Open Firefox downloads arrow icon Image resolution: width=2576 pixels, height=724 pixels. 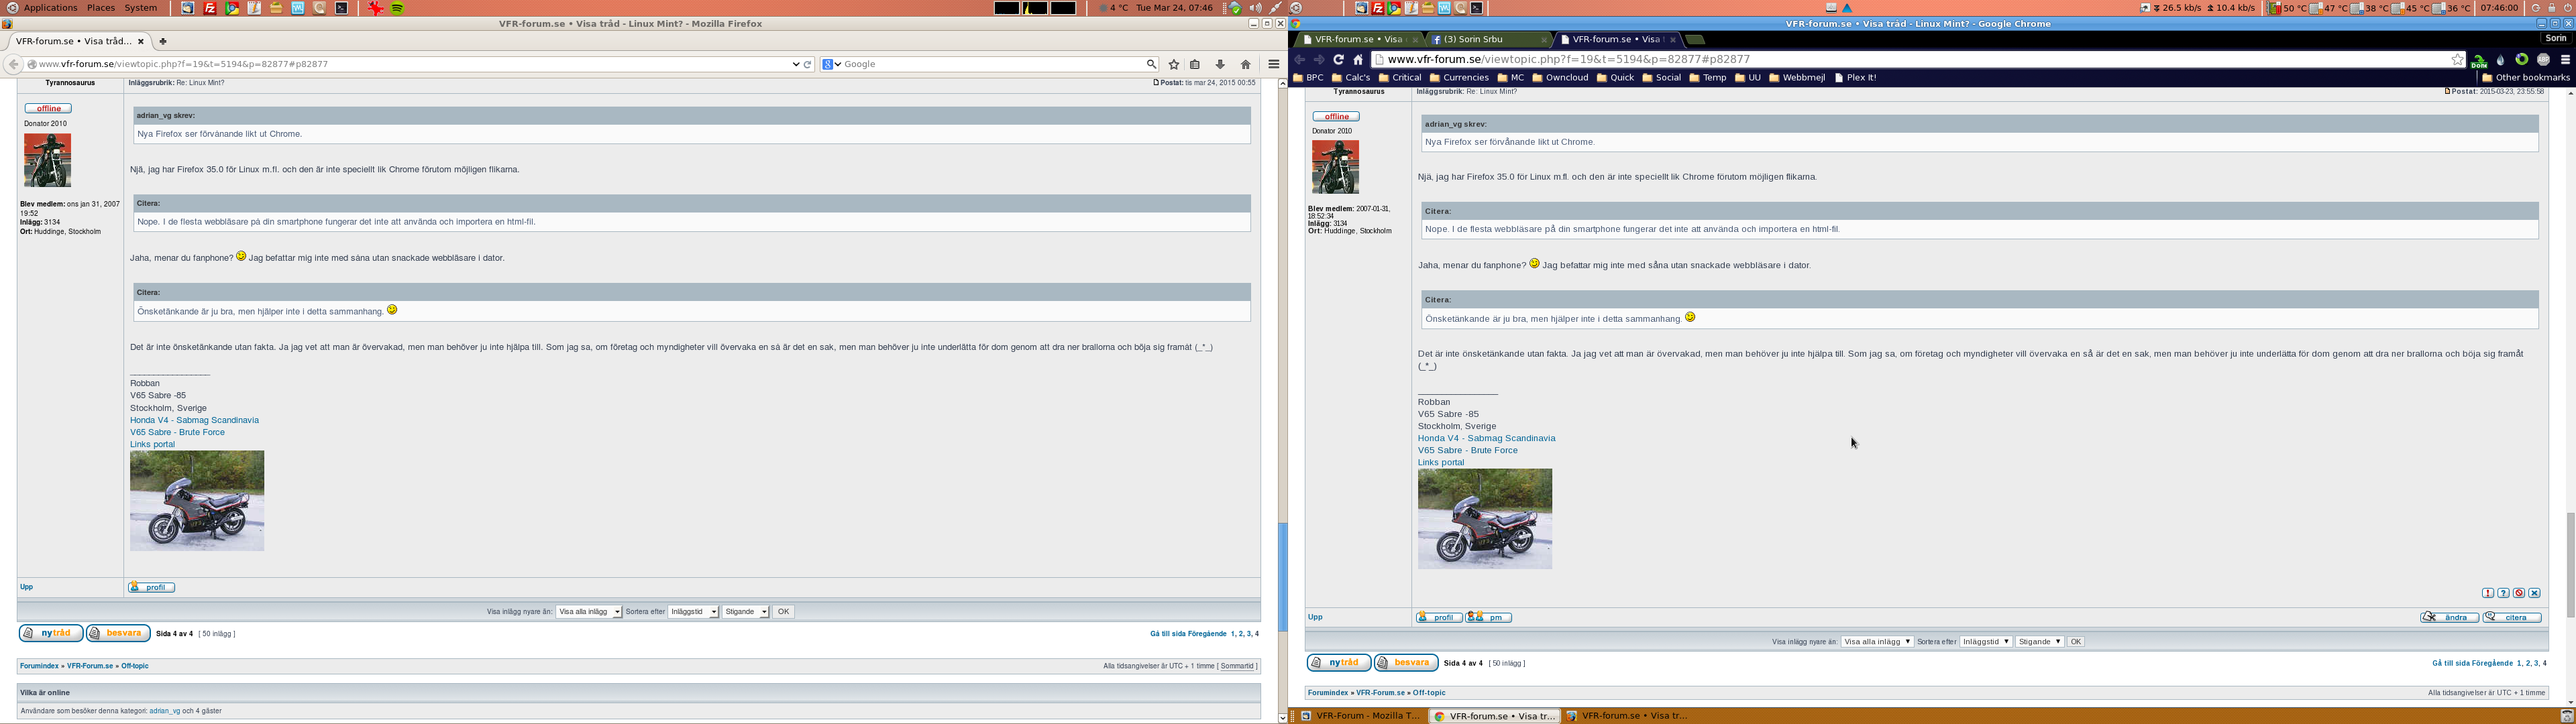pos(1220,64)
